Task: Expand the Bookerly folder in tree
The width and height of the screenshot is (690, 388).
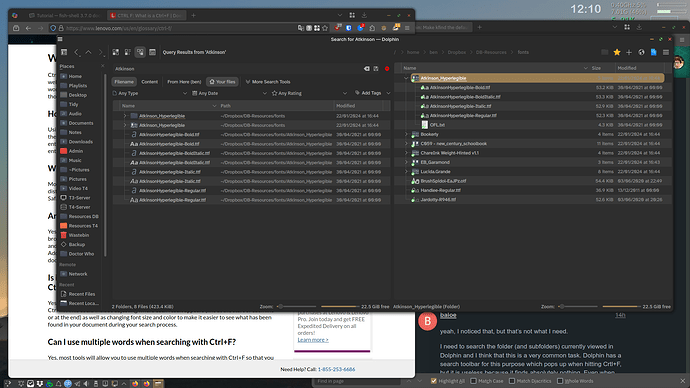Action: coord(406,134)
